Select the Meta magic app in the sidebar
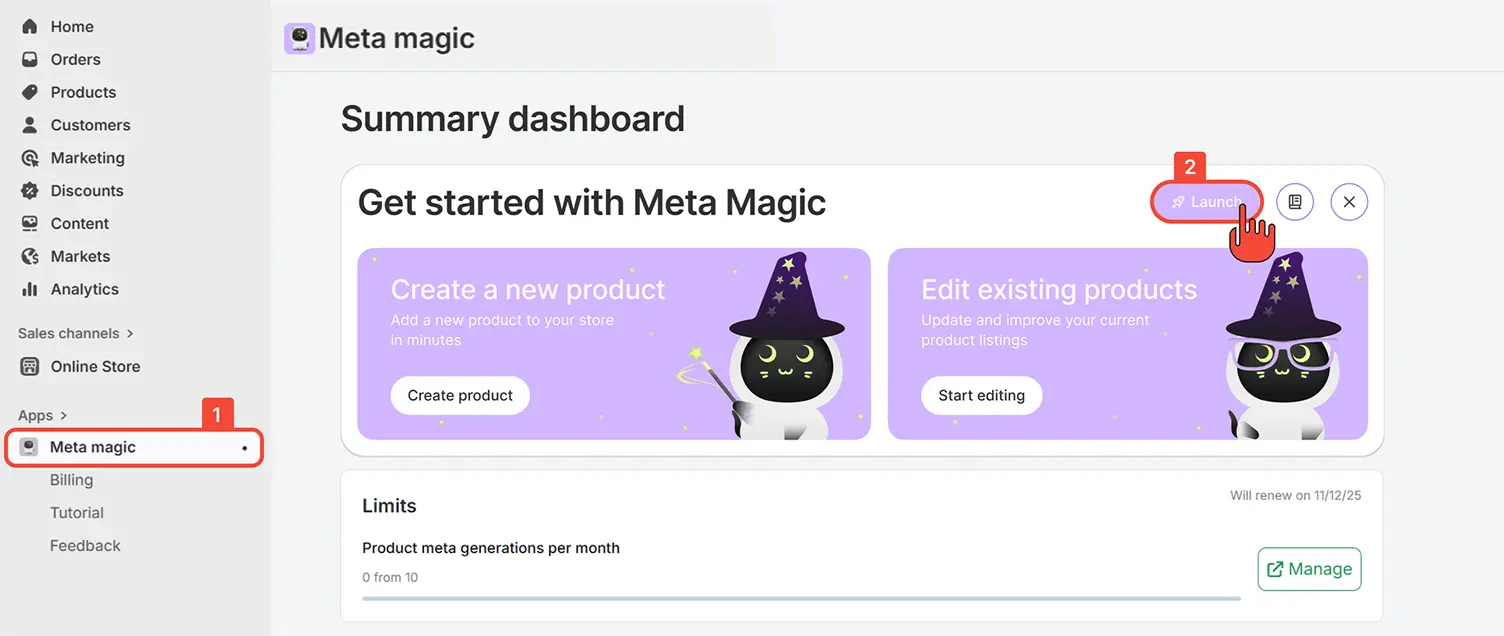The height and width of the screenshot is (636, 1504). (x=95, y=447)
